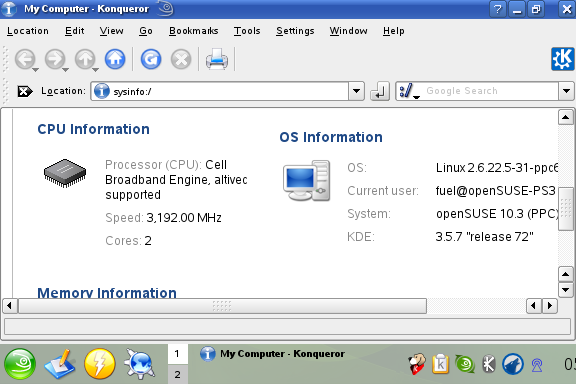
Task: Open the Help menu
Action: 393,31
